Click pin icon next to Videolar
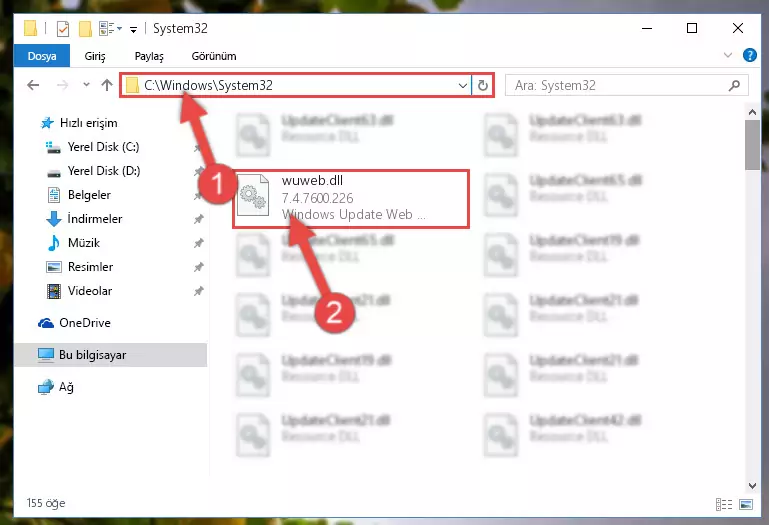 [198, 291]
